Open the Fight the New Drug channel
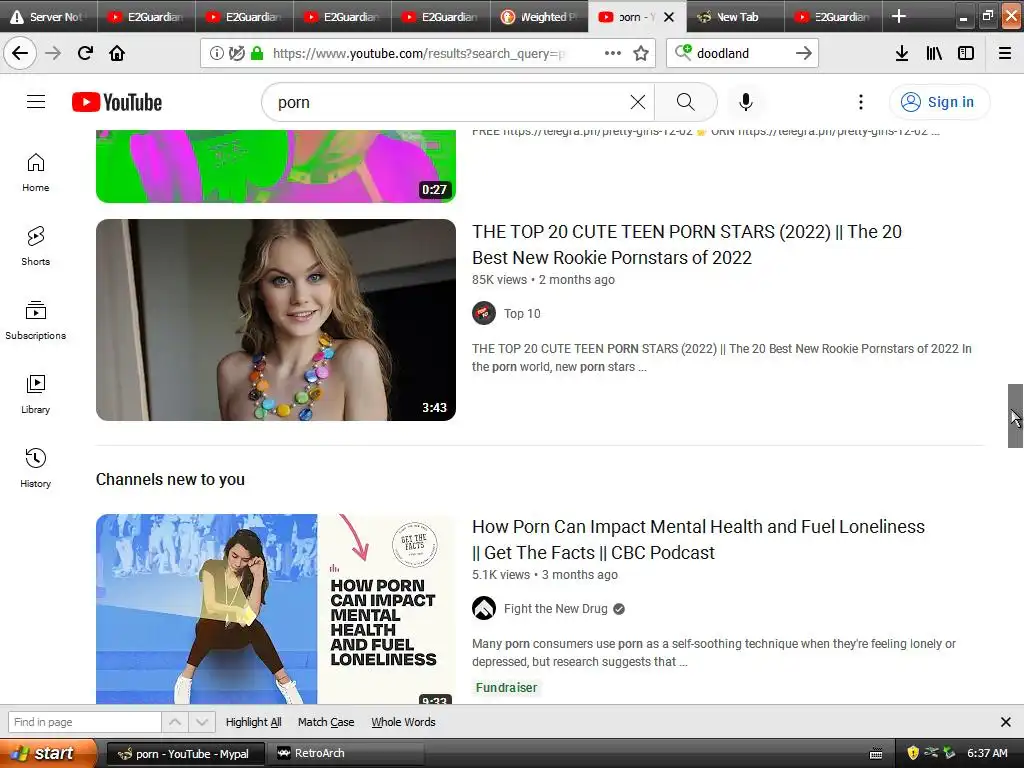 [x=555, y=609]
